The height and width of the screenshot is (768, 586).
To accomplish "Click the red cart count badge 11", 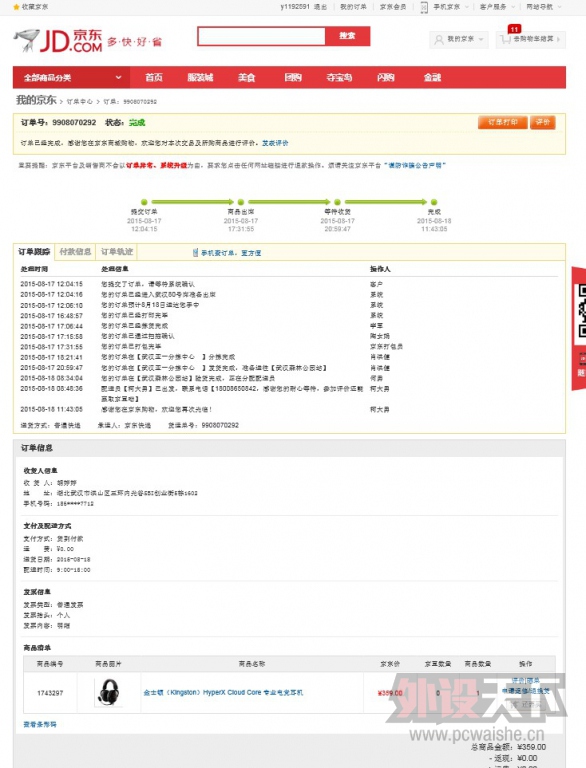I will (x=514, y=29).
